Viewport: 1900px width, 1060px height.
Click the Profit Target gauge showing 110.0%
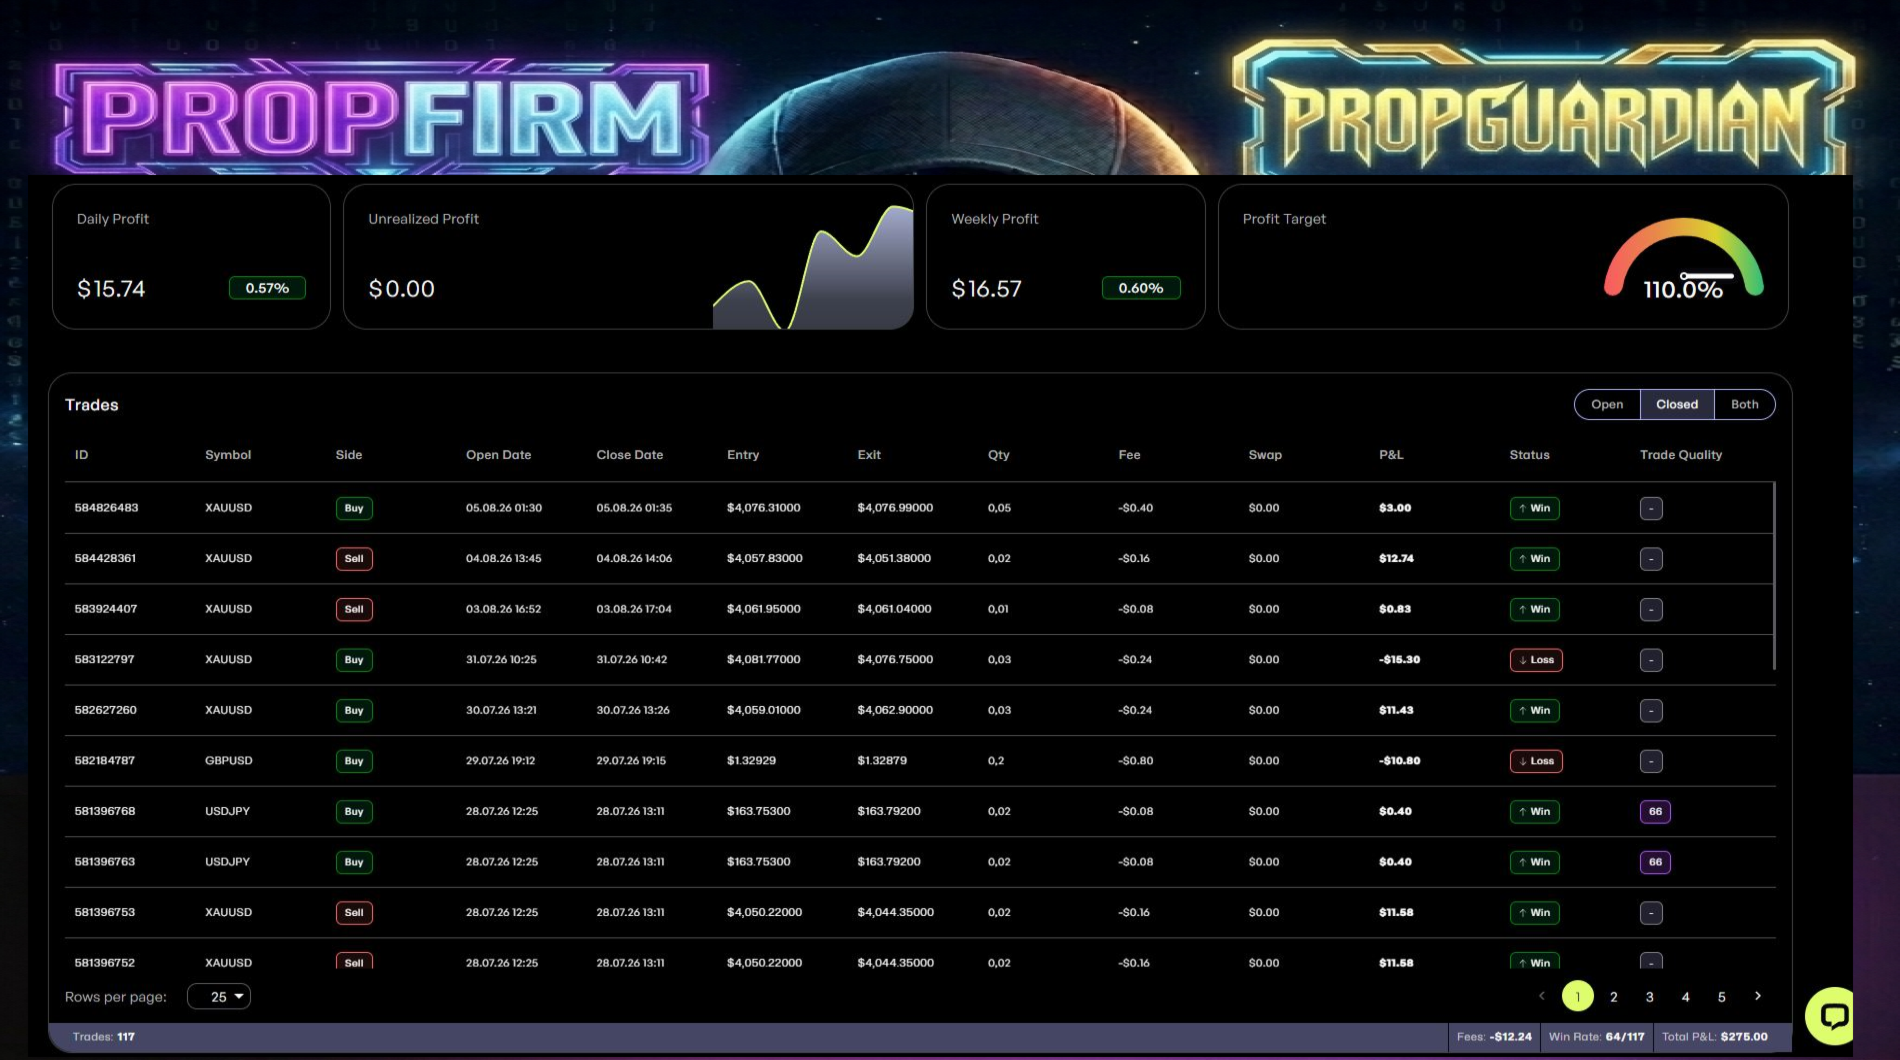tap(1684, 260)
